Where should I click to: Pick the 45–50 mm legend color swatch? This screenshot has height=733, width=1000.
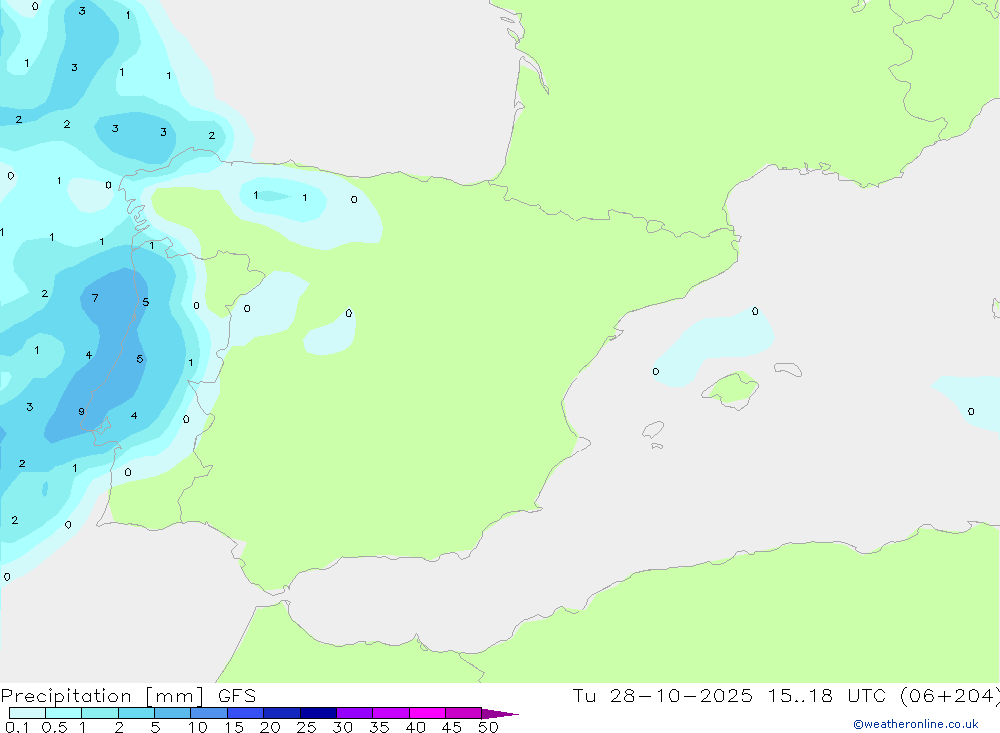click(463, 713)
